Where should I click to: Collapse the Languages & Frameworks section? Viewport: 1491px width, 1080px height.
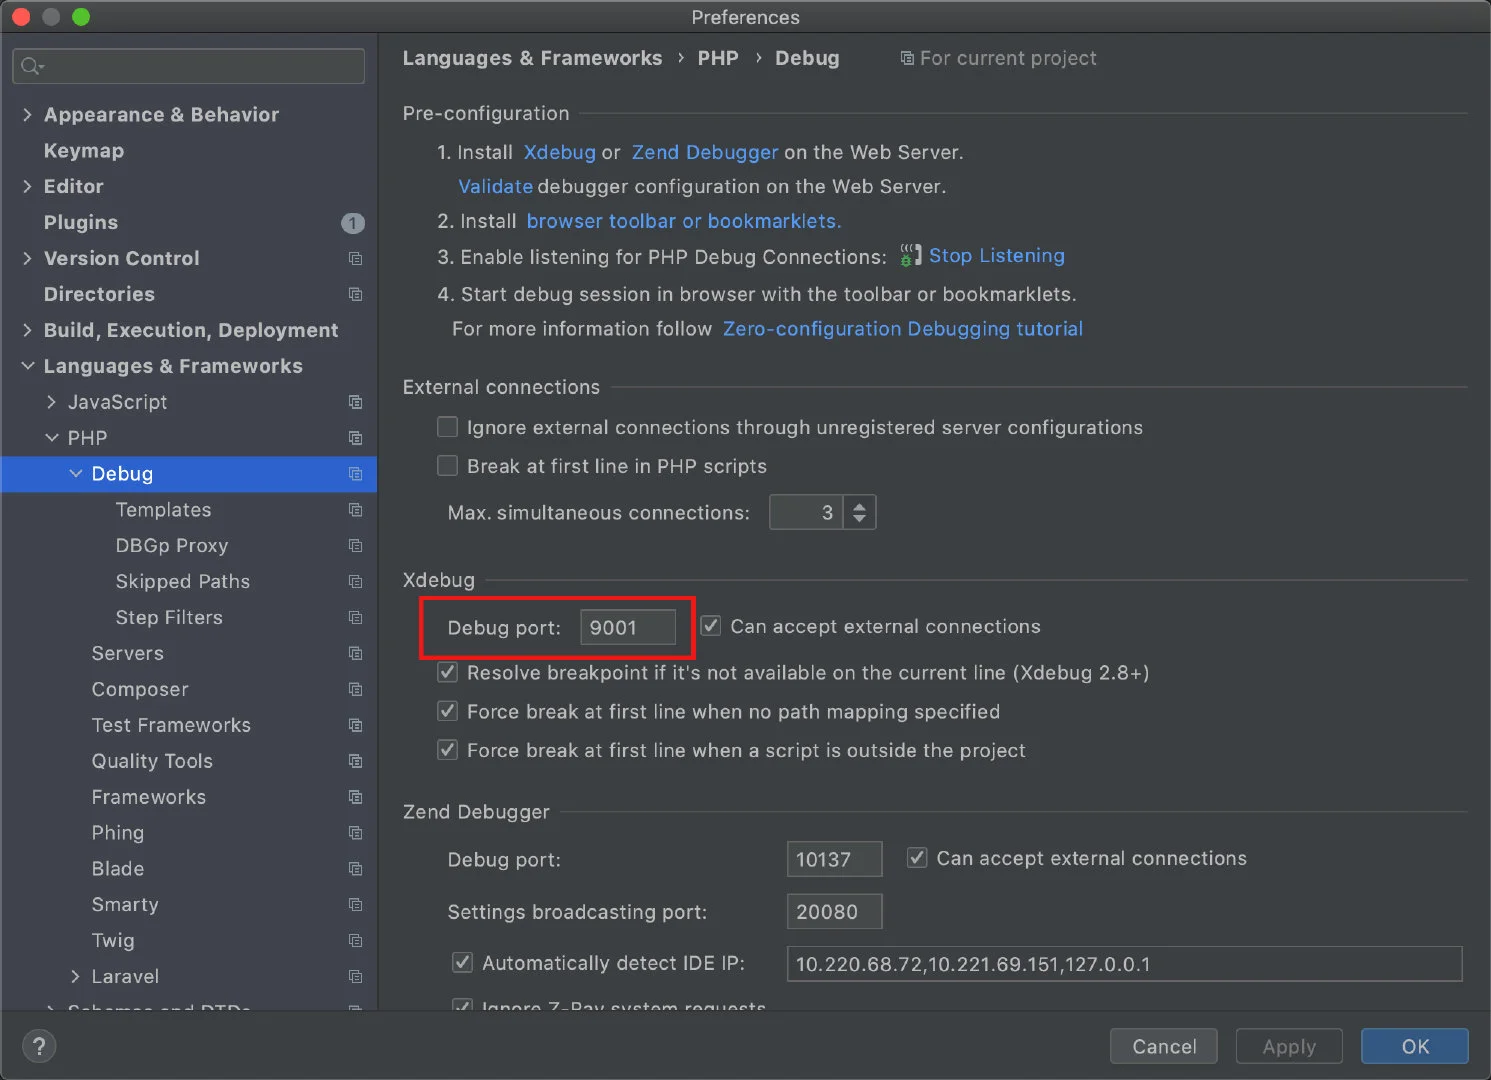tap(27, 366)
